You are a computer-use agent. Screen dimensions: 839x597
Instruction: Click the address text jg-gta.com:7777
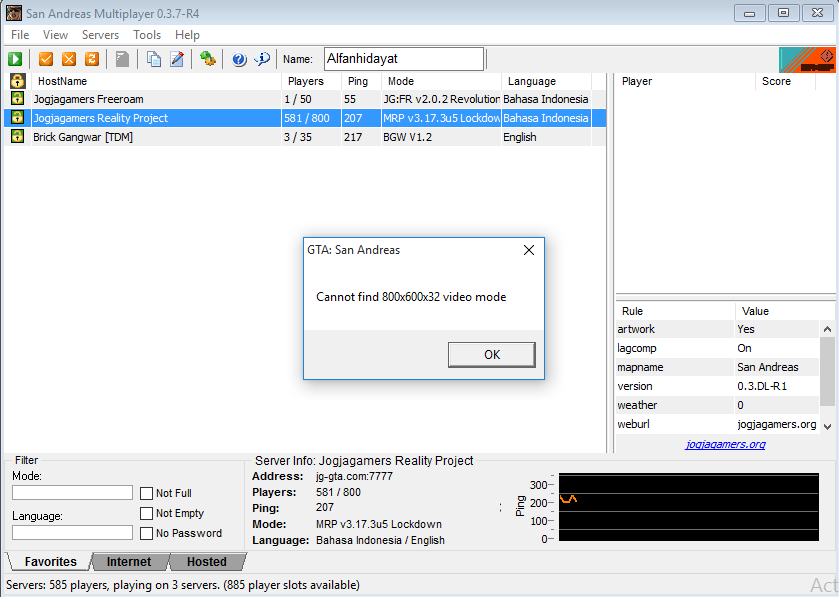[354, 476]
